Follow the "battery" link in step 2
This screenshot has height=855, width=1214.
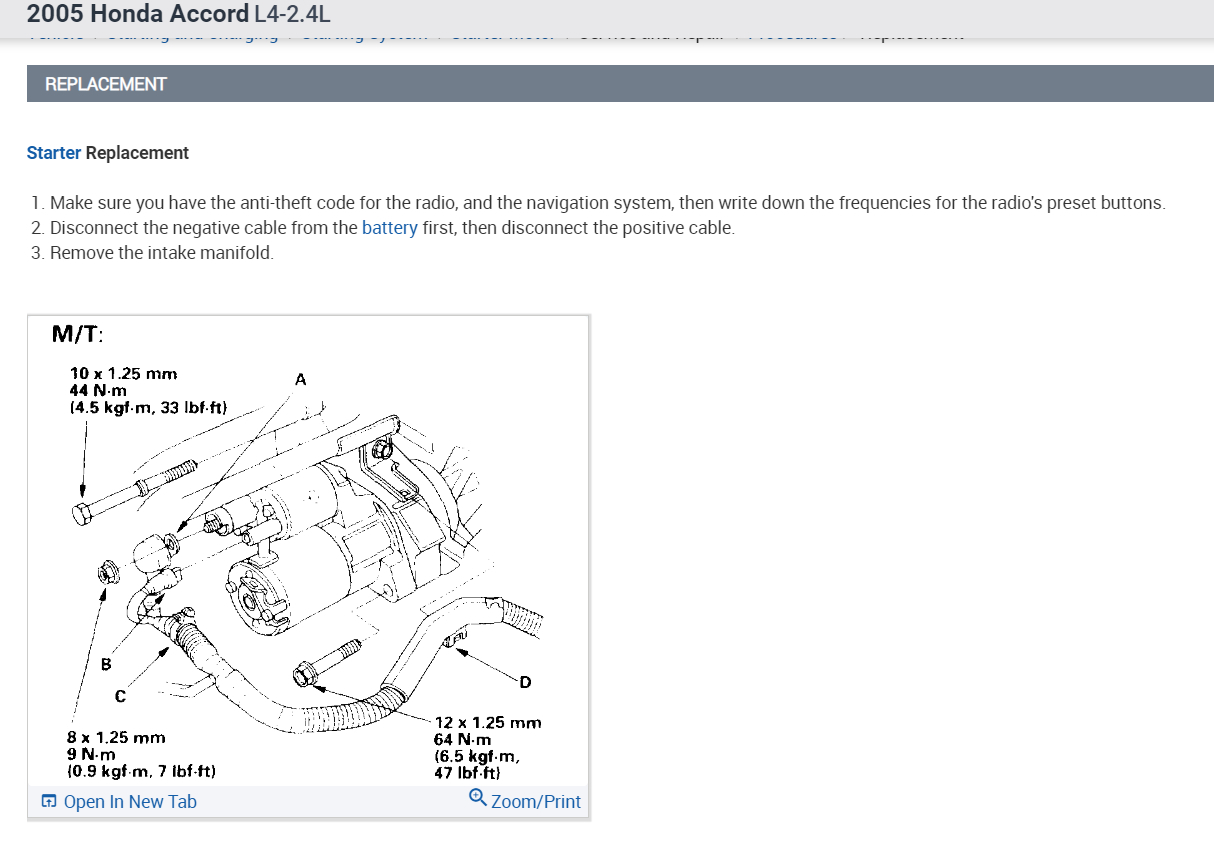[390, 227]
